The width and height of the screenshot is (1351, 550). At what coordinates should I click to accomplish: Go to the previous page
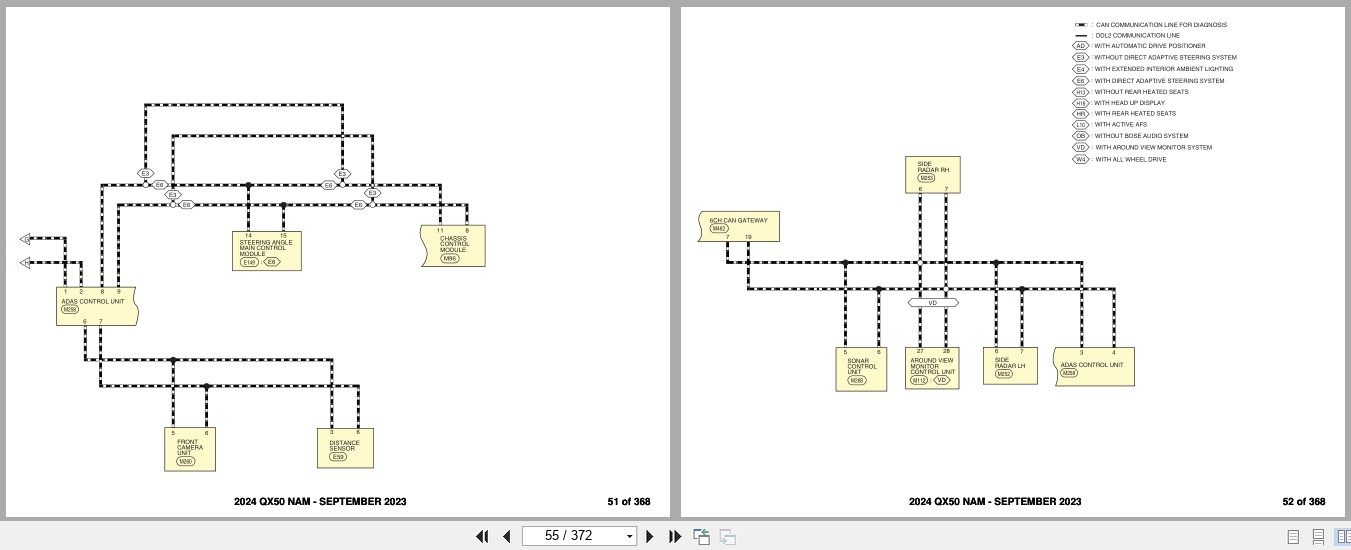[507, 536]
